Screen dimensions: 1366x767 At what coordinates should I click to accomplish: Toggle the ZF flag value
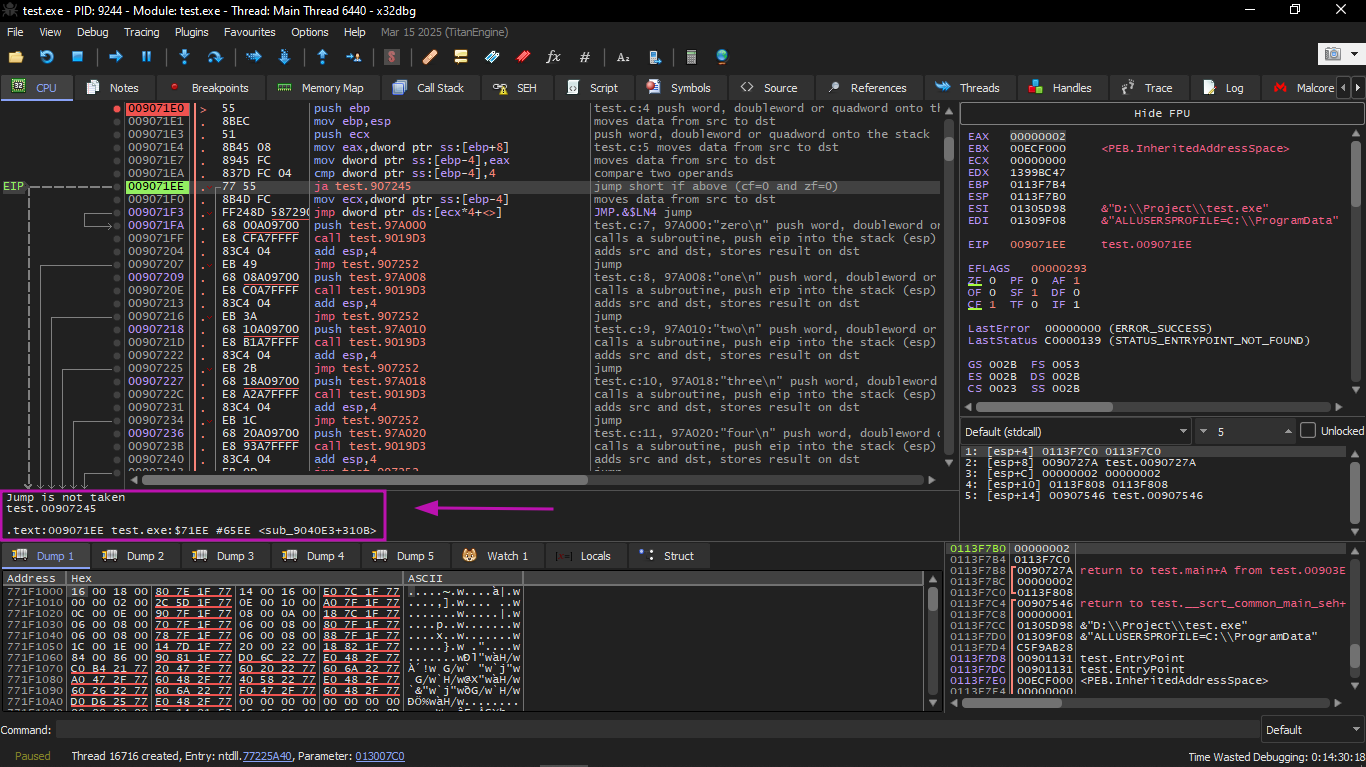[x=995, y=281]
